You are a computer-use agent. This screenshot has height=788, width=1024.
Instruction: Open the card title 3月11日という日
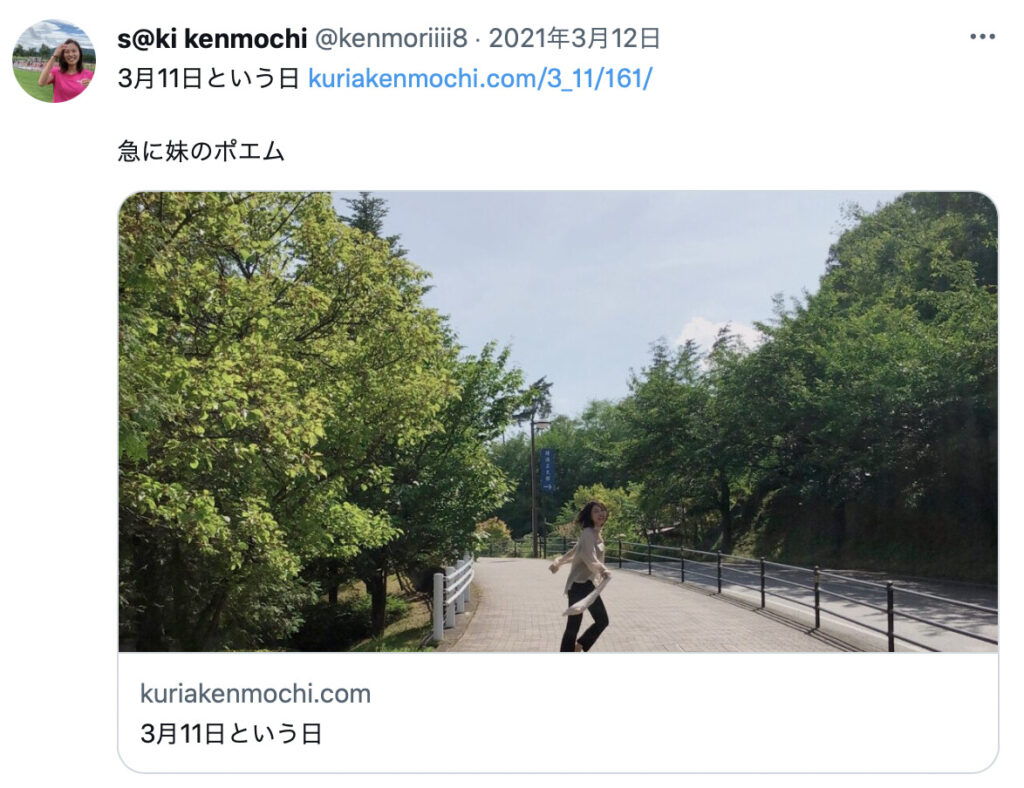pos(231,734)
